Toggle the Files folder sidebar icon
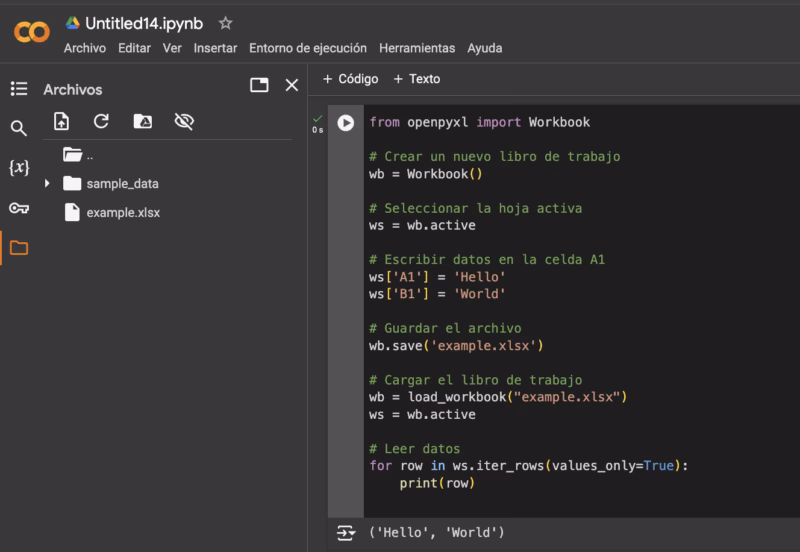Screen dimensions: 800x552 tap(19, 247)
